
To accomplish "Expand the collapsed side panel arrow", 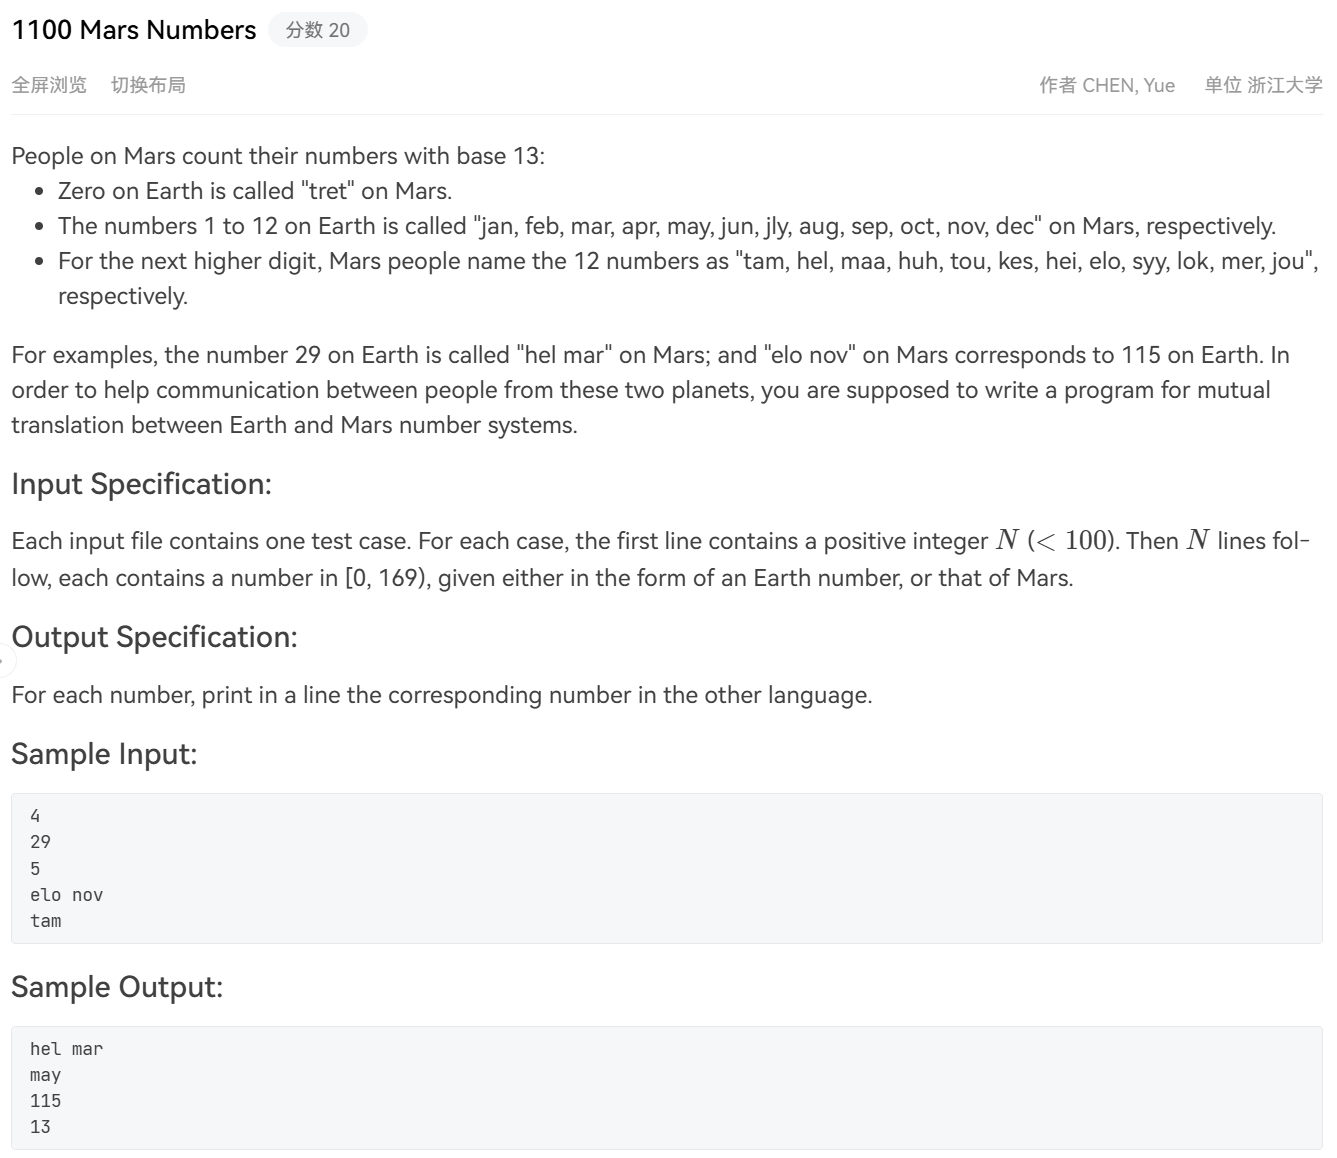I will (5, 661).
